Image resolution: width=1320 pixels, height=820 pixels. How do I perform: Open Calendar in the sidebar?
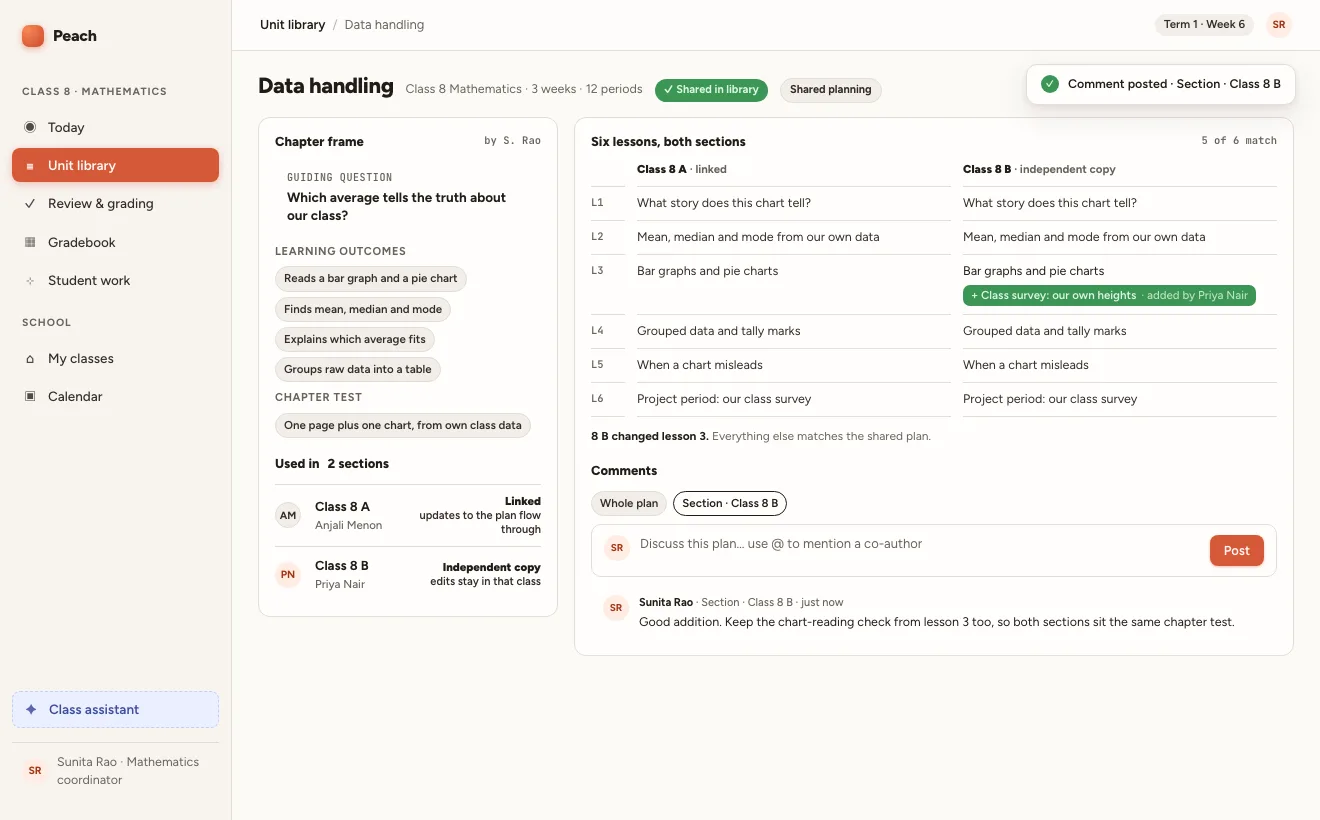click(x=115, y=397)
